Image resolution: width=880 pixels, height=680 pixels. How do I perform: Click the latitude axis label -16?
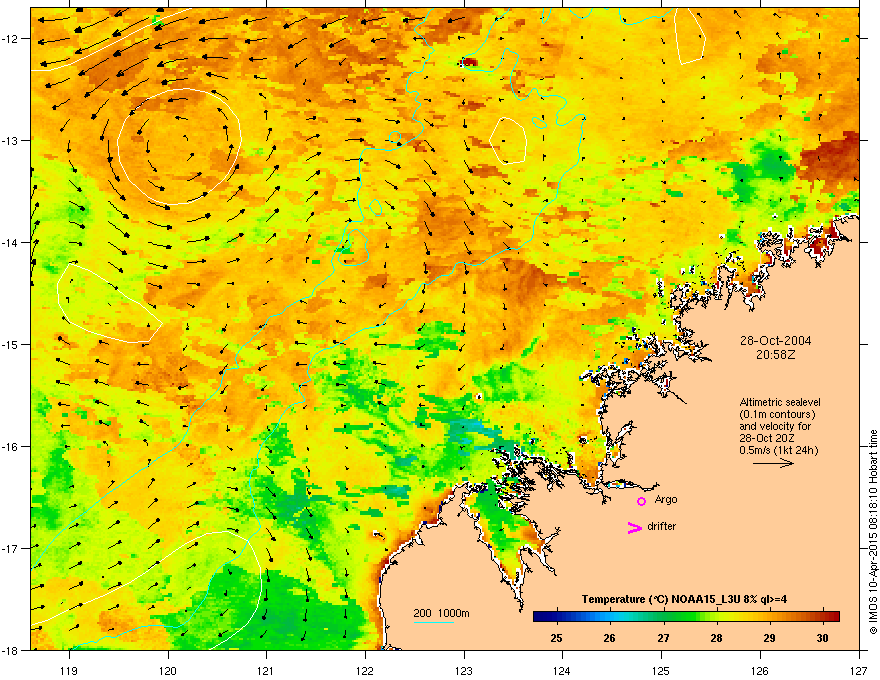point(12,447)
